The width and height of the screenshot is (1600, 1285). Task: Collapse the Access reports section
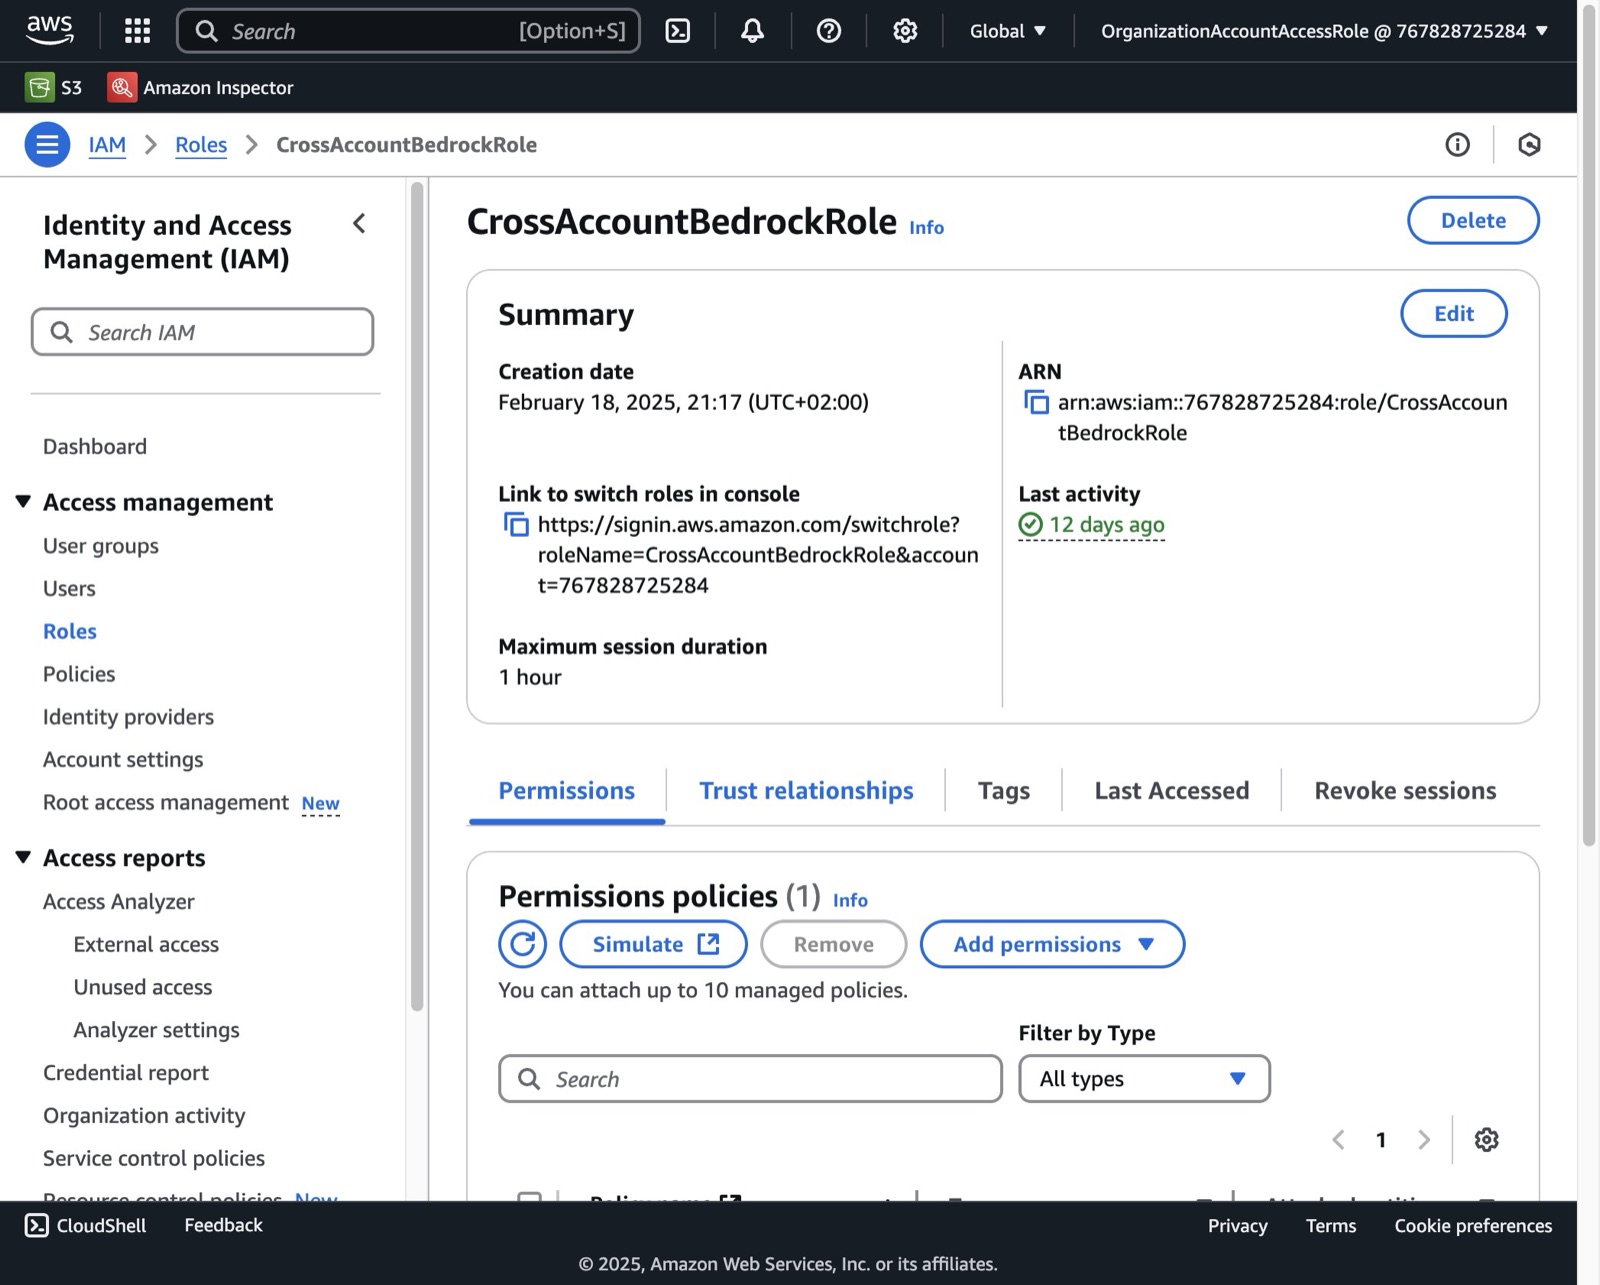[23, 857]
